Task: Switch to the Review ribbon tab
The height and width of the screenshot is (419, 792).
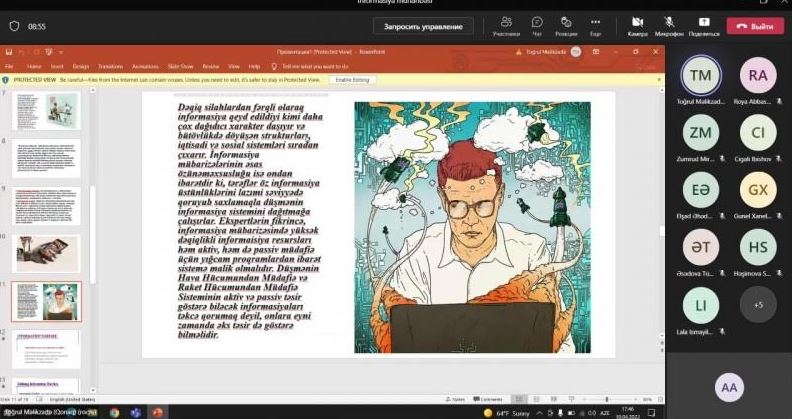Action: (211, 67)
